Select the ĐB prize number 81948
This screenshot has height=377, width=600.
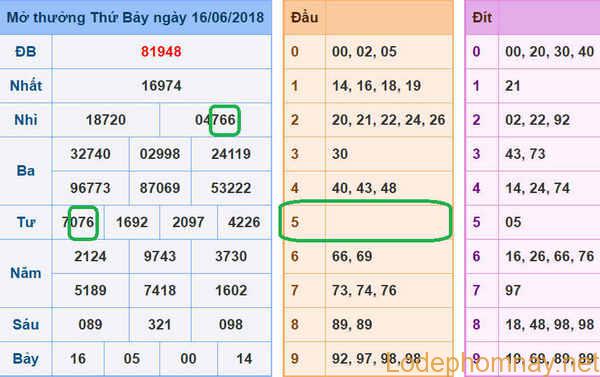[161, 52]
